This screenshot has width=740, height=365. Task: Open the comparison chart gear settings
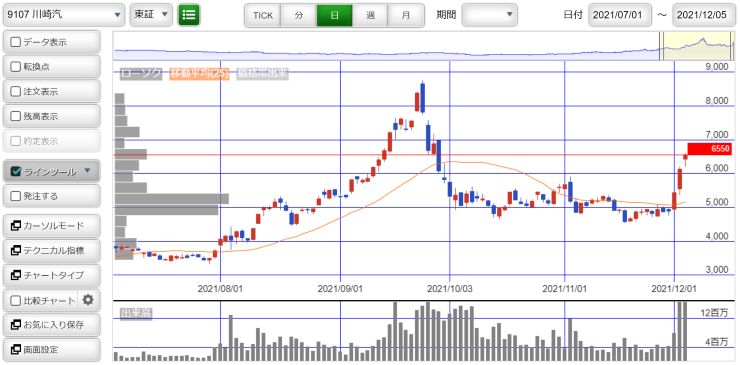pos(88,300)
